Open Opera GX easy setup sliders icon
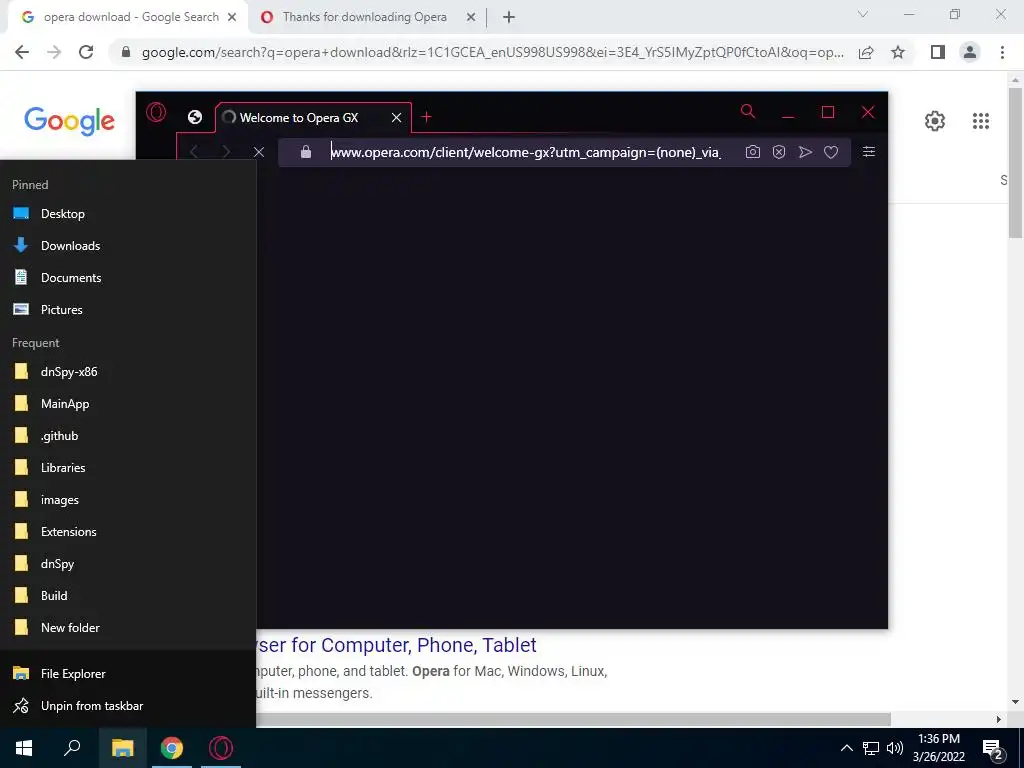Image resolution: width=1024 pixels, height=768 pixels. [x=869, y=152]
